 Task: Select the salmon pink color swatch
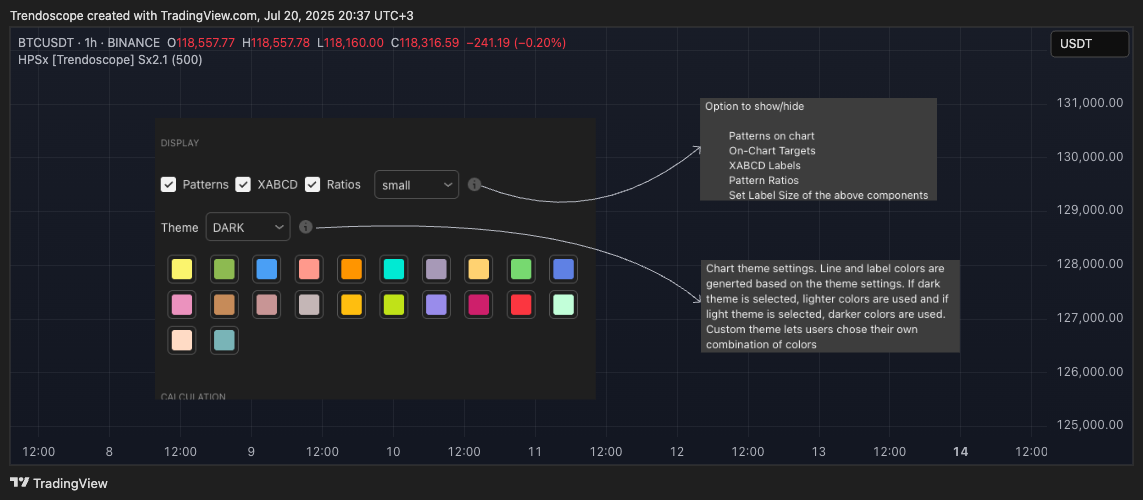pos(309,269)
